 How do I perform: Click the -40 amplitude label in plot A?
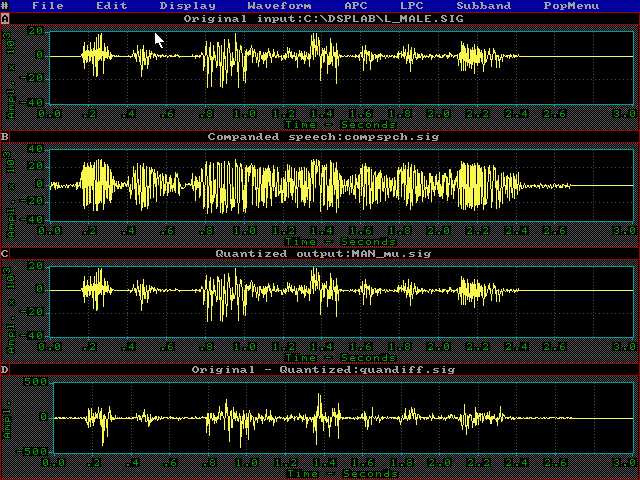tap(32, 102)
